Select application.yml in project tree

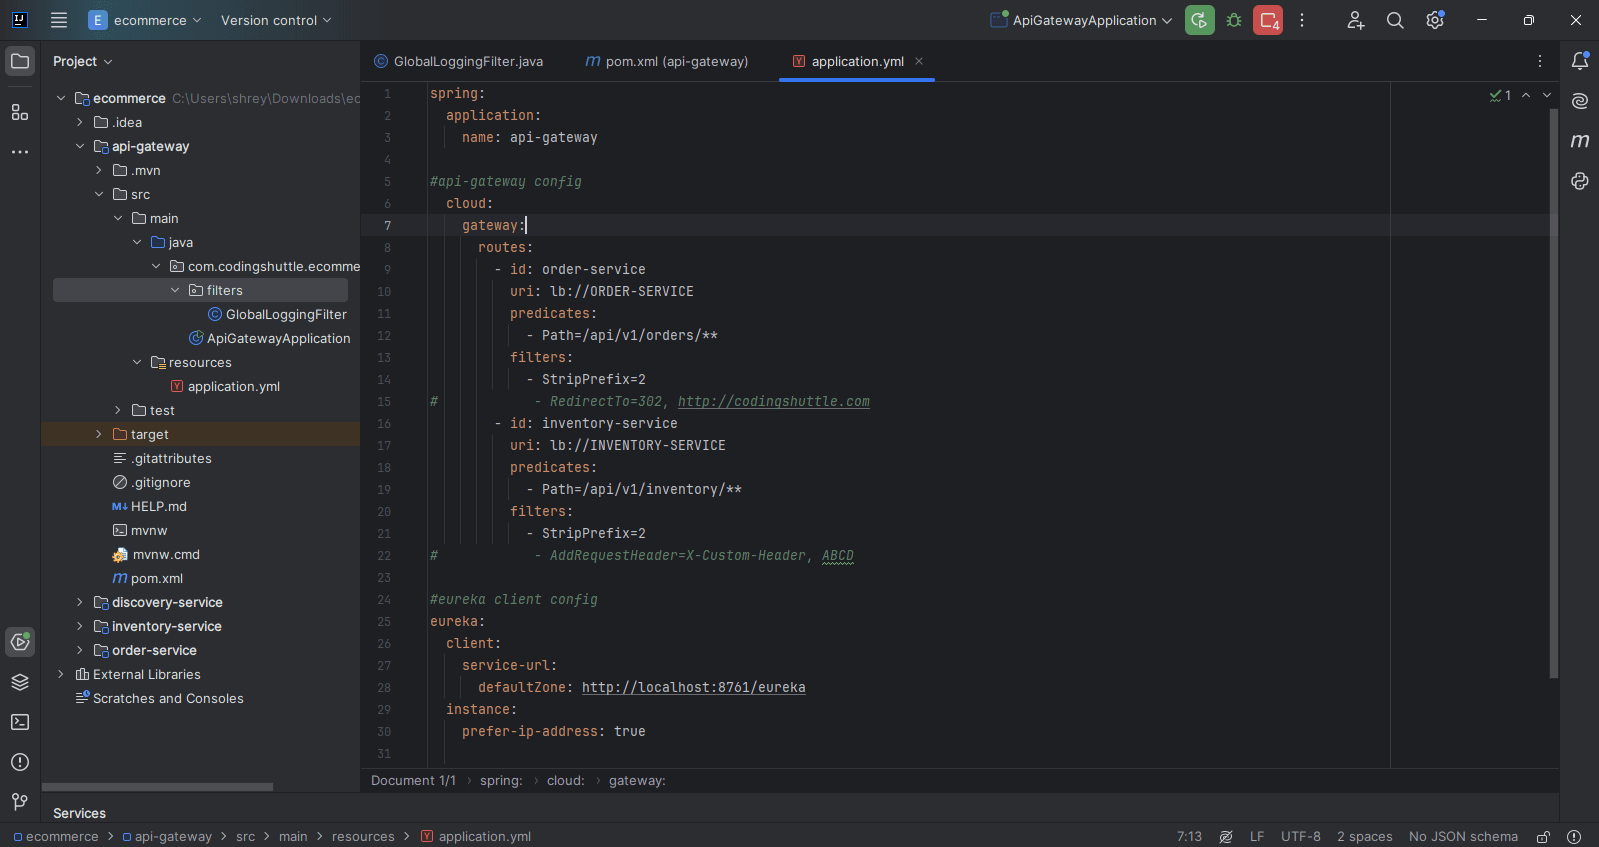[x=225, y=386]
